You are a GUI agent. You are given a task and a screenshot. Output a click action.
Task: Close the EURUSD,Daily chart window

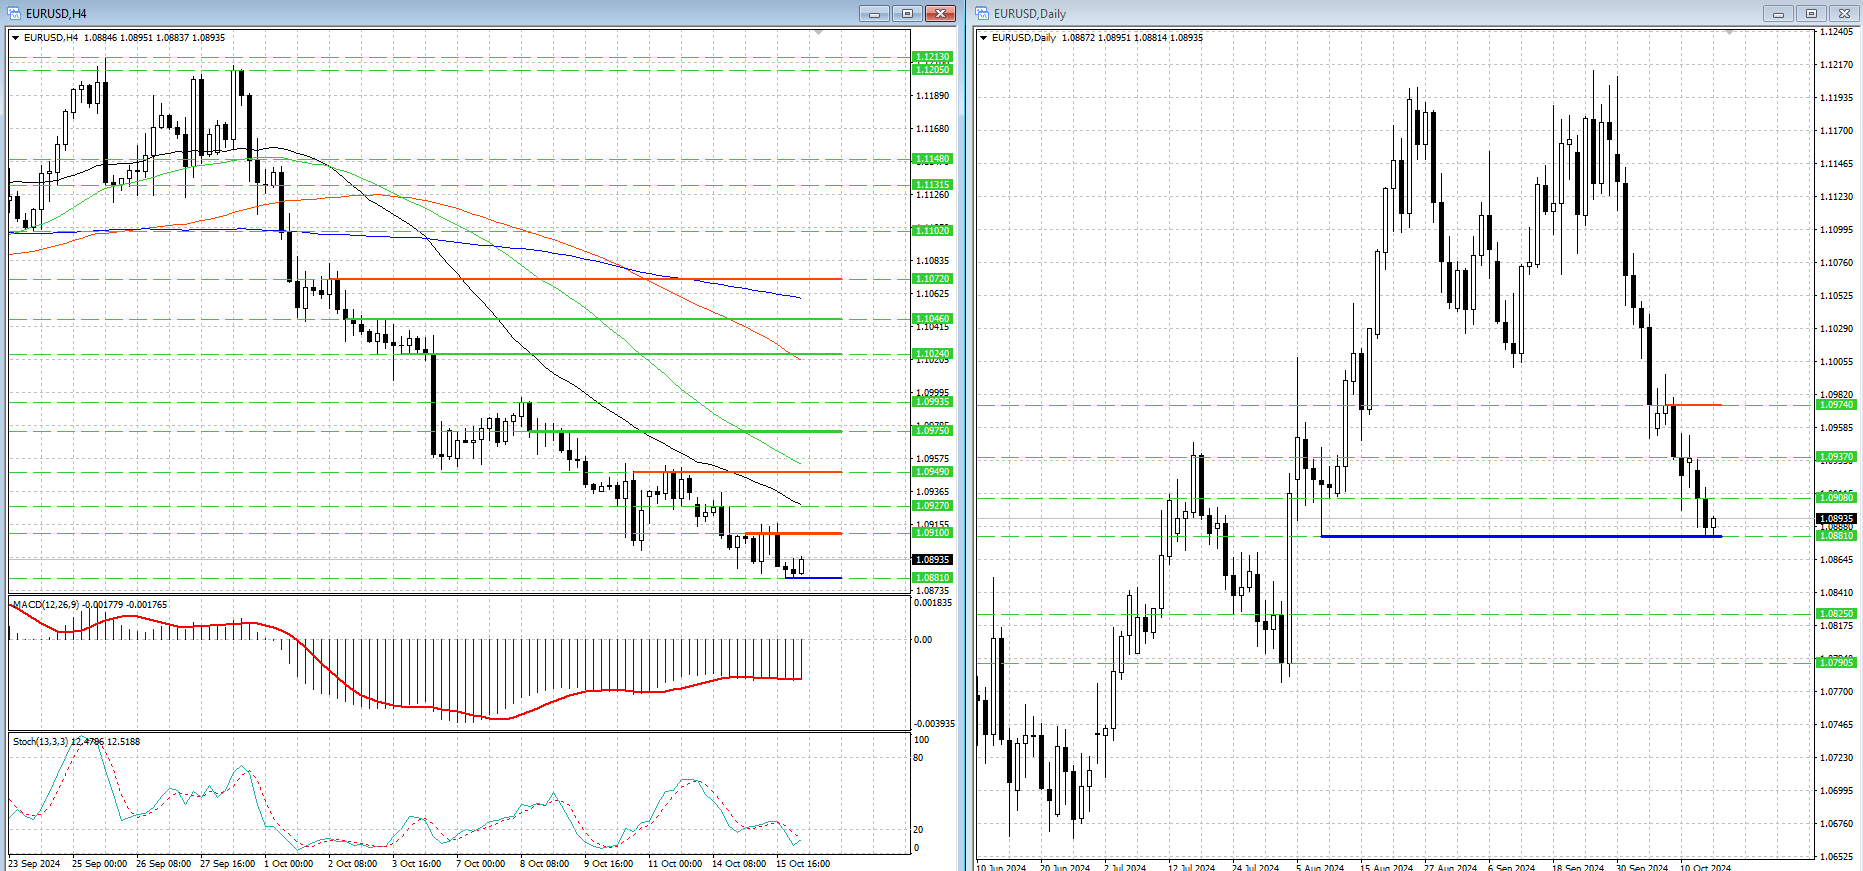coord(1844,13)
